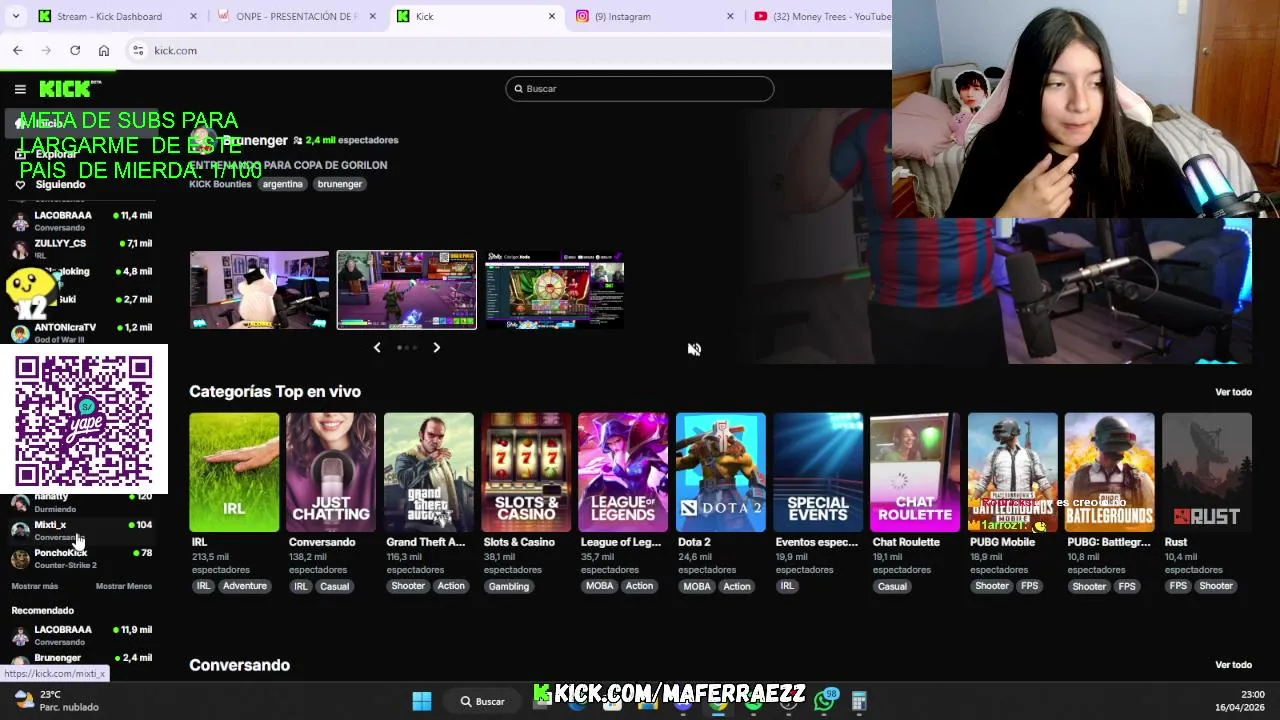
Task: Open the Chat Roulette category card
Action: click(915, 472)
